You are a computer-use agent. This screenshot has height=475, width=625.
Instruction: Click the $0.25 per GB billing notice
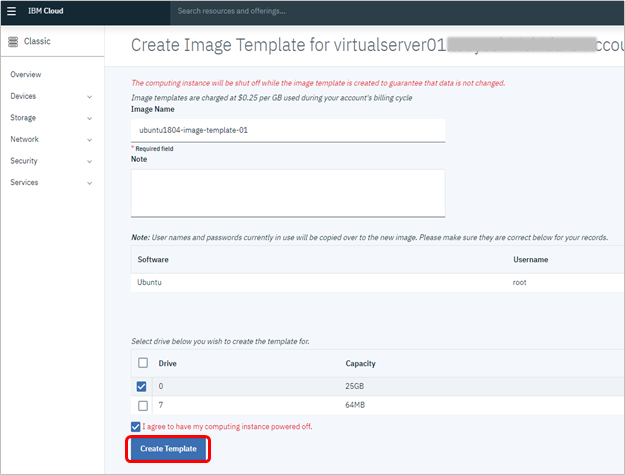[x=271, y=98]
